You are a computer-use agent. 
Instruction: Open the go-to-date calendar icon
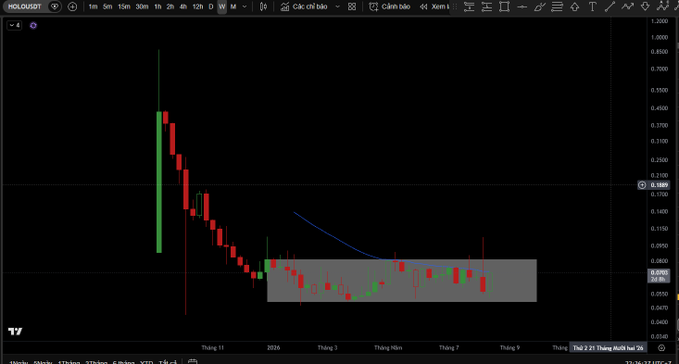pyautogui.click(x=193, y=361)
